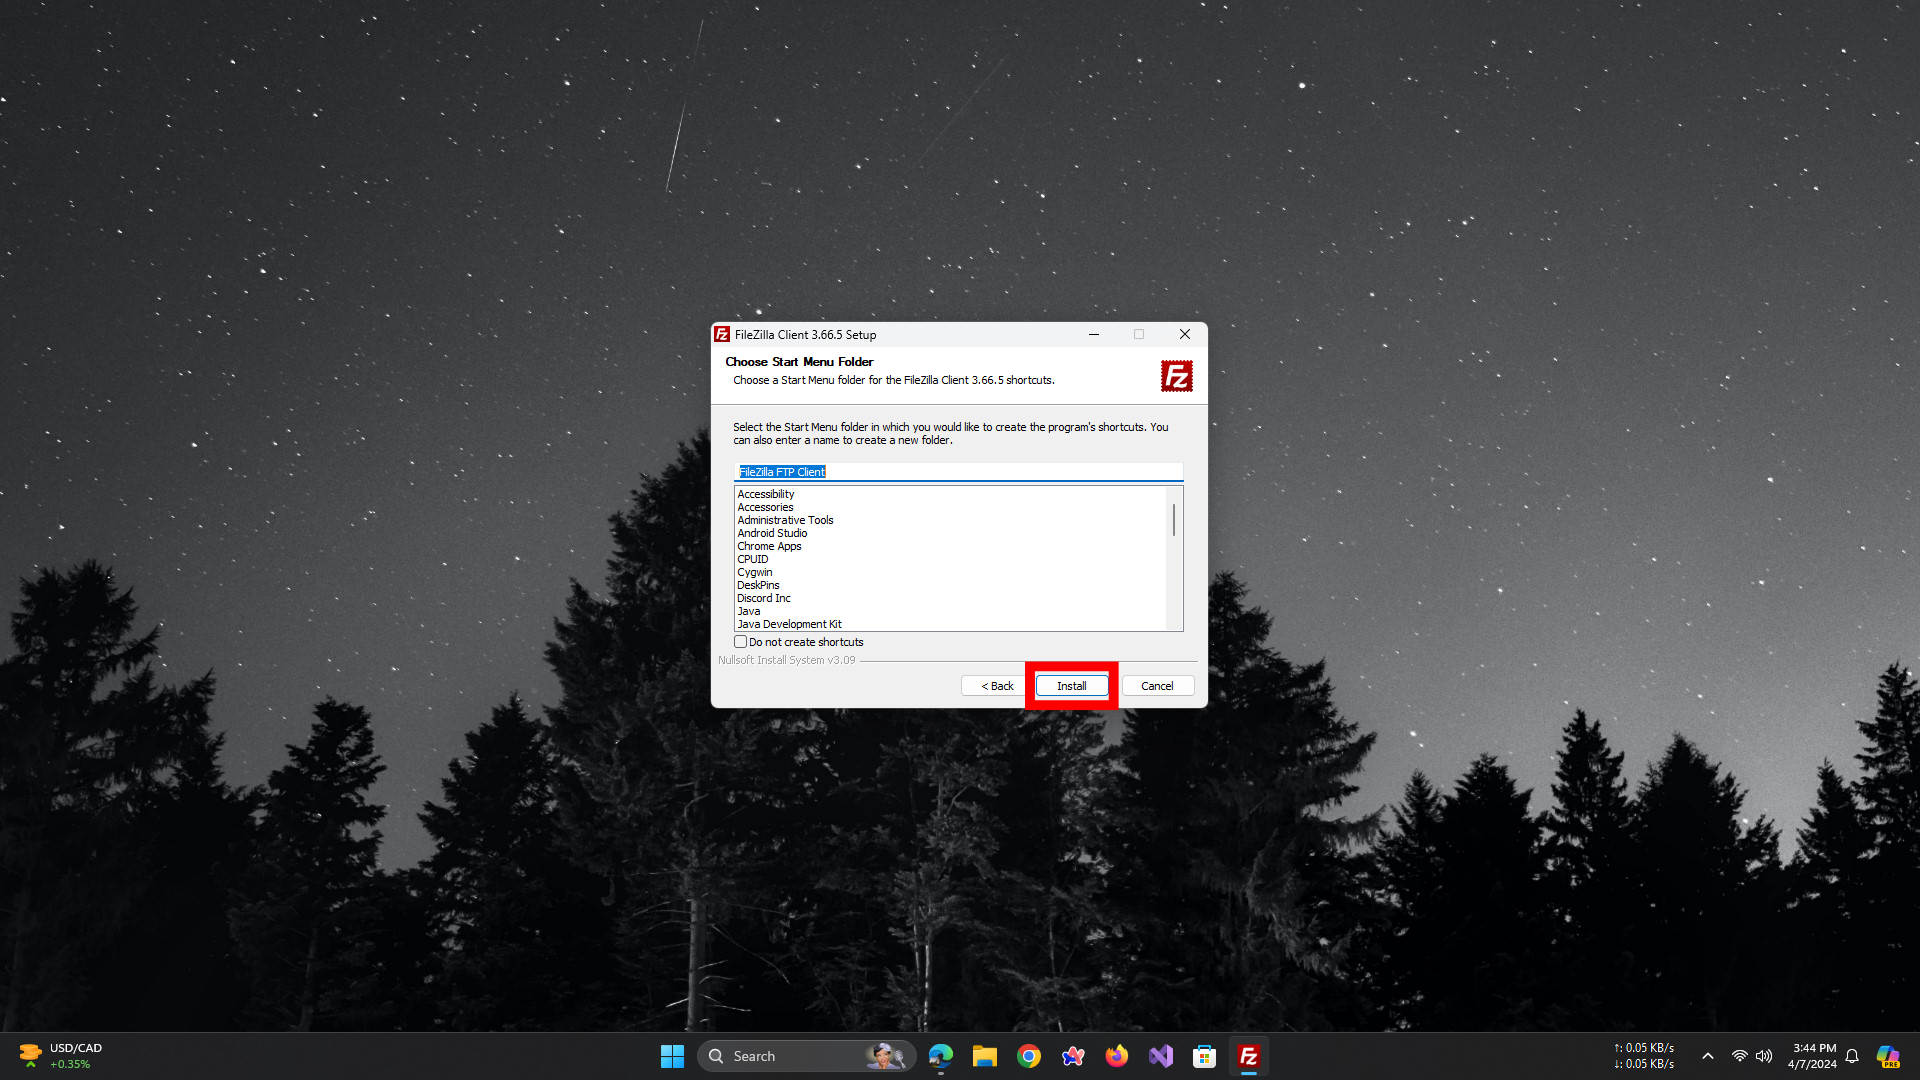Select Java Development Kit folder

pos(789,624)
